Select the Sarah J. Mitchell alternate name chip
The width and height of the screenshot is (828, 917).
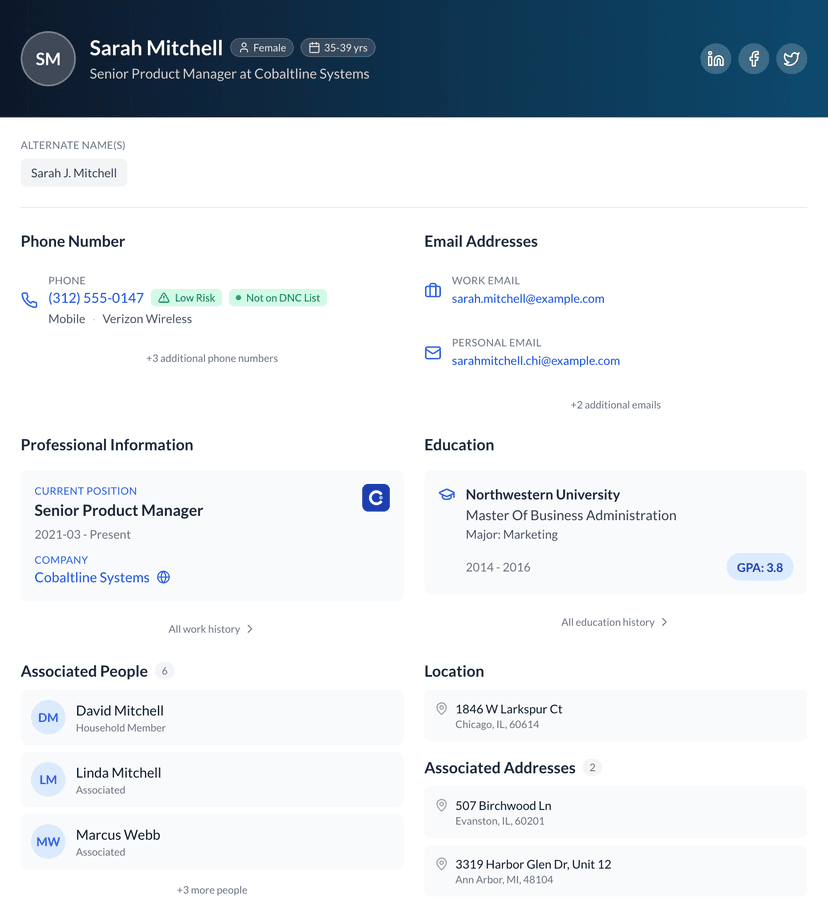(74, 173)
